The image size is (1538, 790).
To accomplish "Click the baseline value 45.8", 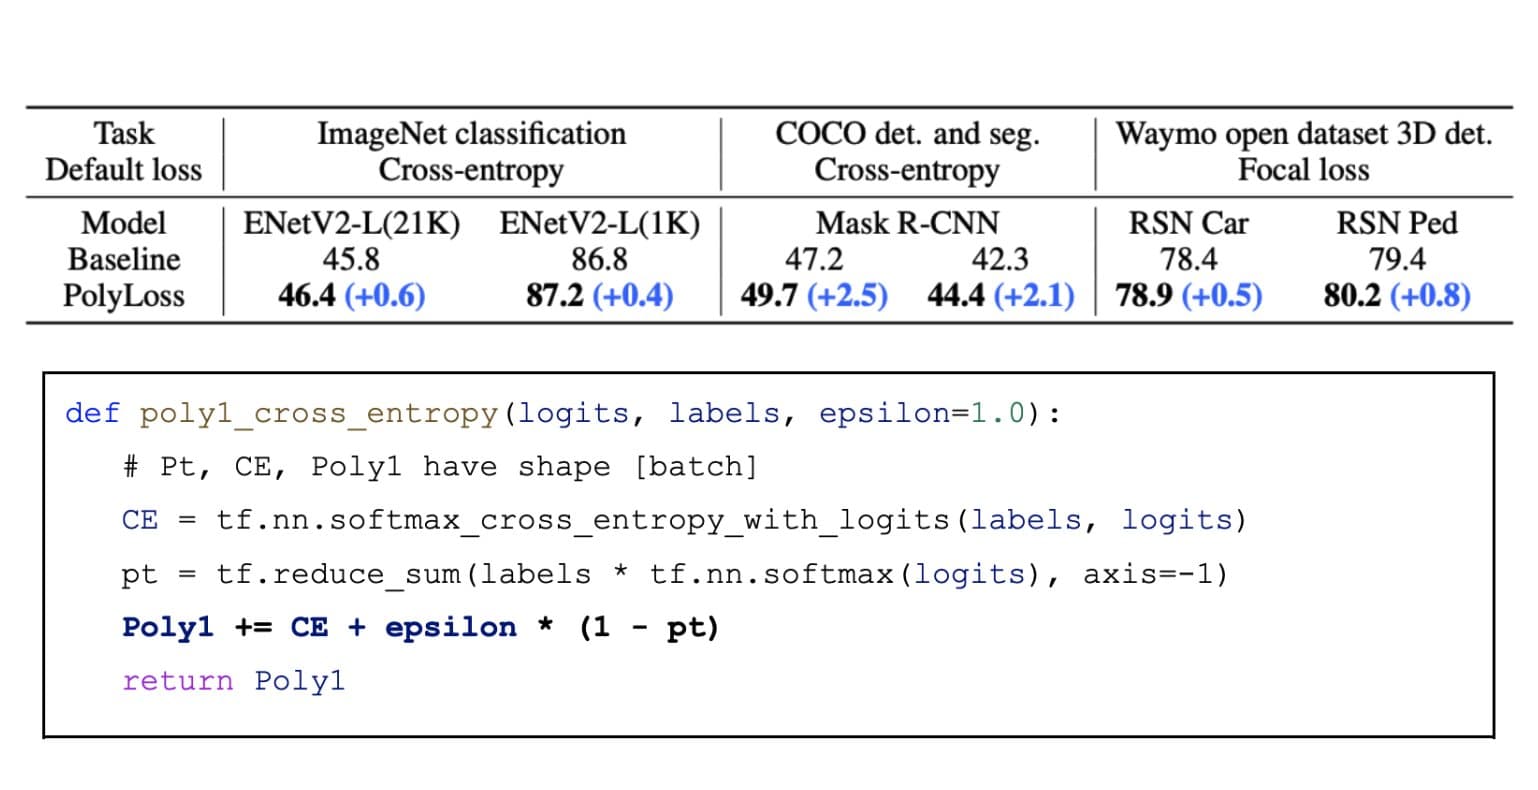I will pos(351,259).
